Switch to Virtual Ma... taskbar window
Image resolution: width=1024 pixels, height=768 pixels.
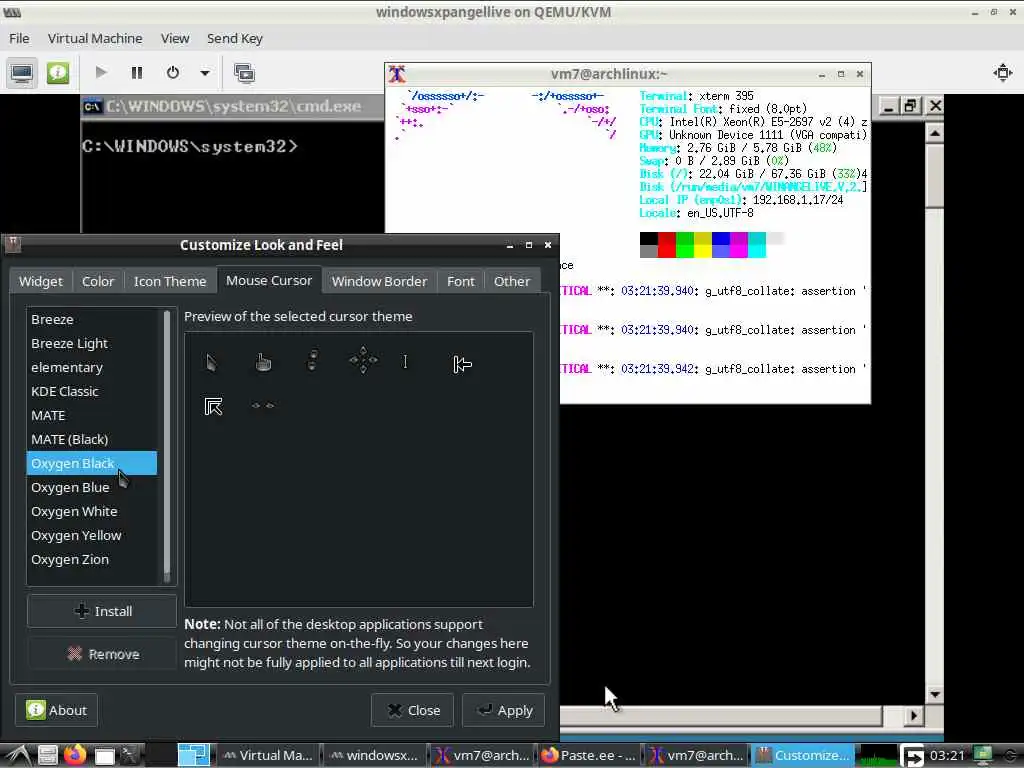[x=267, y=756]
